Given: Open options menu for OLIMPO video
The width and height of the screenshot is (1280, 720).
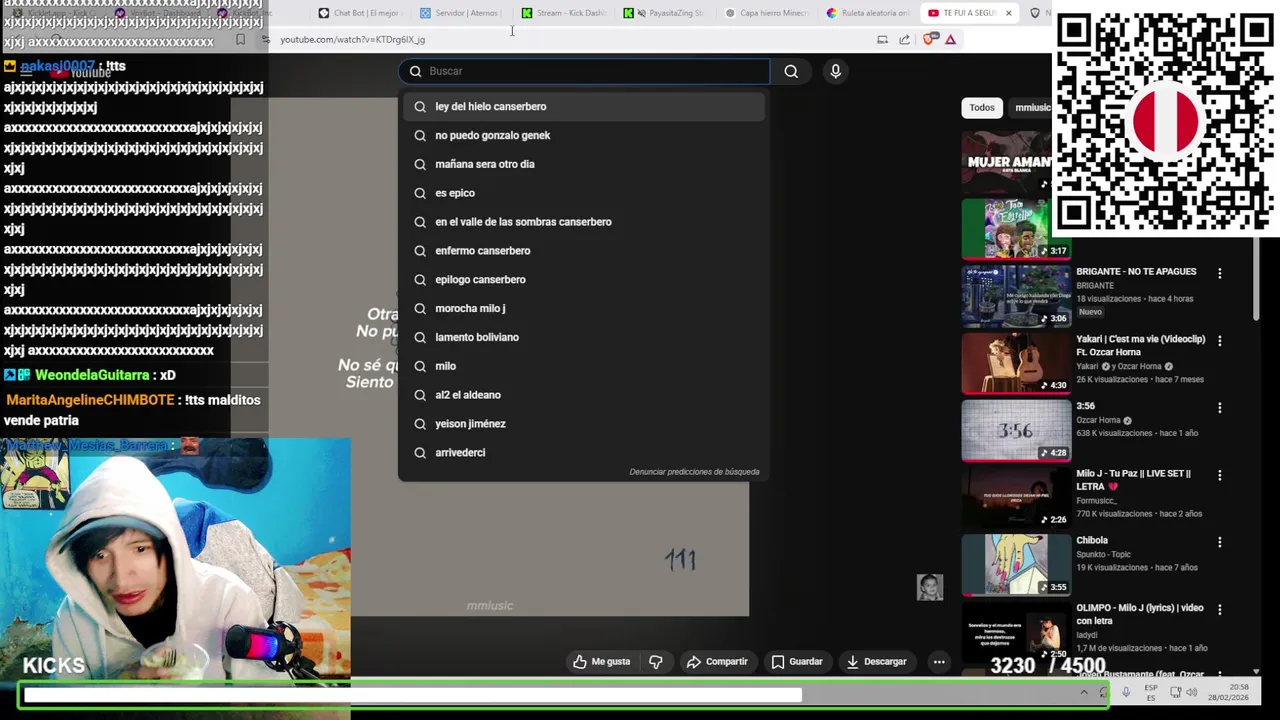Looking at the screenshot, I should (x=1219, y=609).
